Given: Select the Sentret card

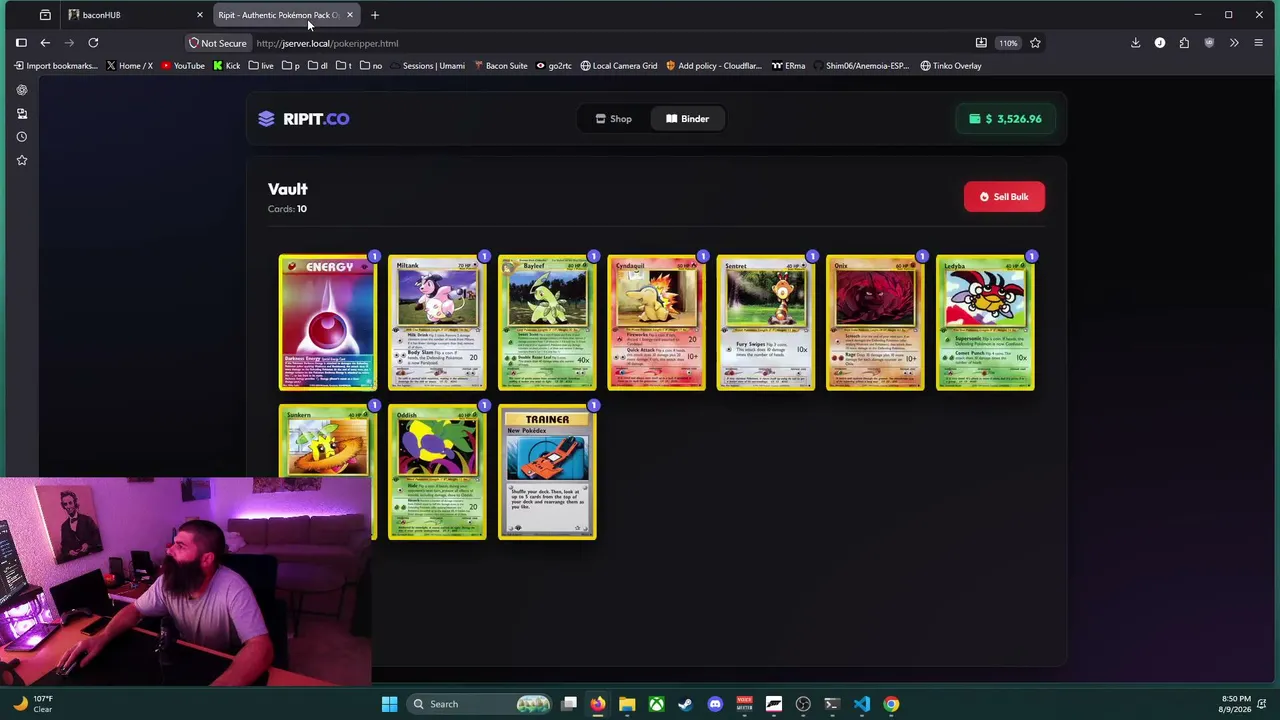Looking at the screenshot, I should [x=766, y=322].
